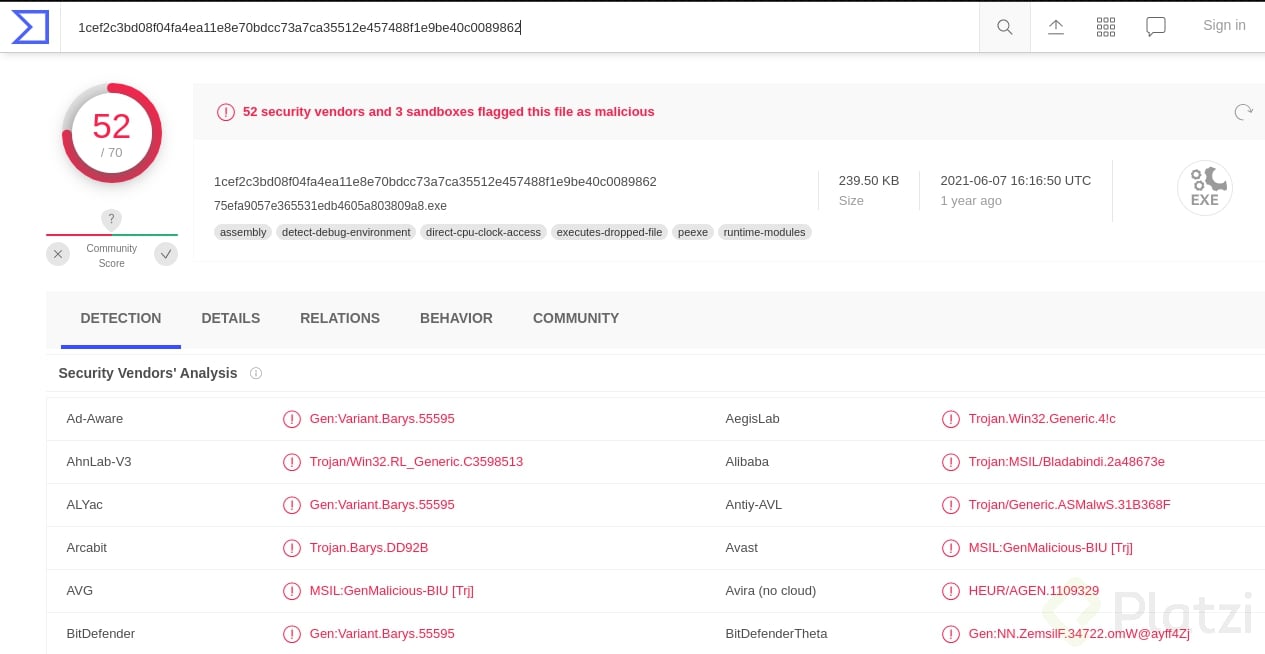The height and width of the screenshot is (654, 1265).
Task: Select the warning icon in Antiy-AVL row
Action: pos(951,505)
